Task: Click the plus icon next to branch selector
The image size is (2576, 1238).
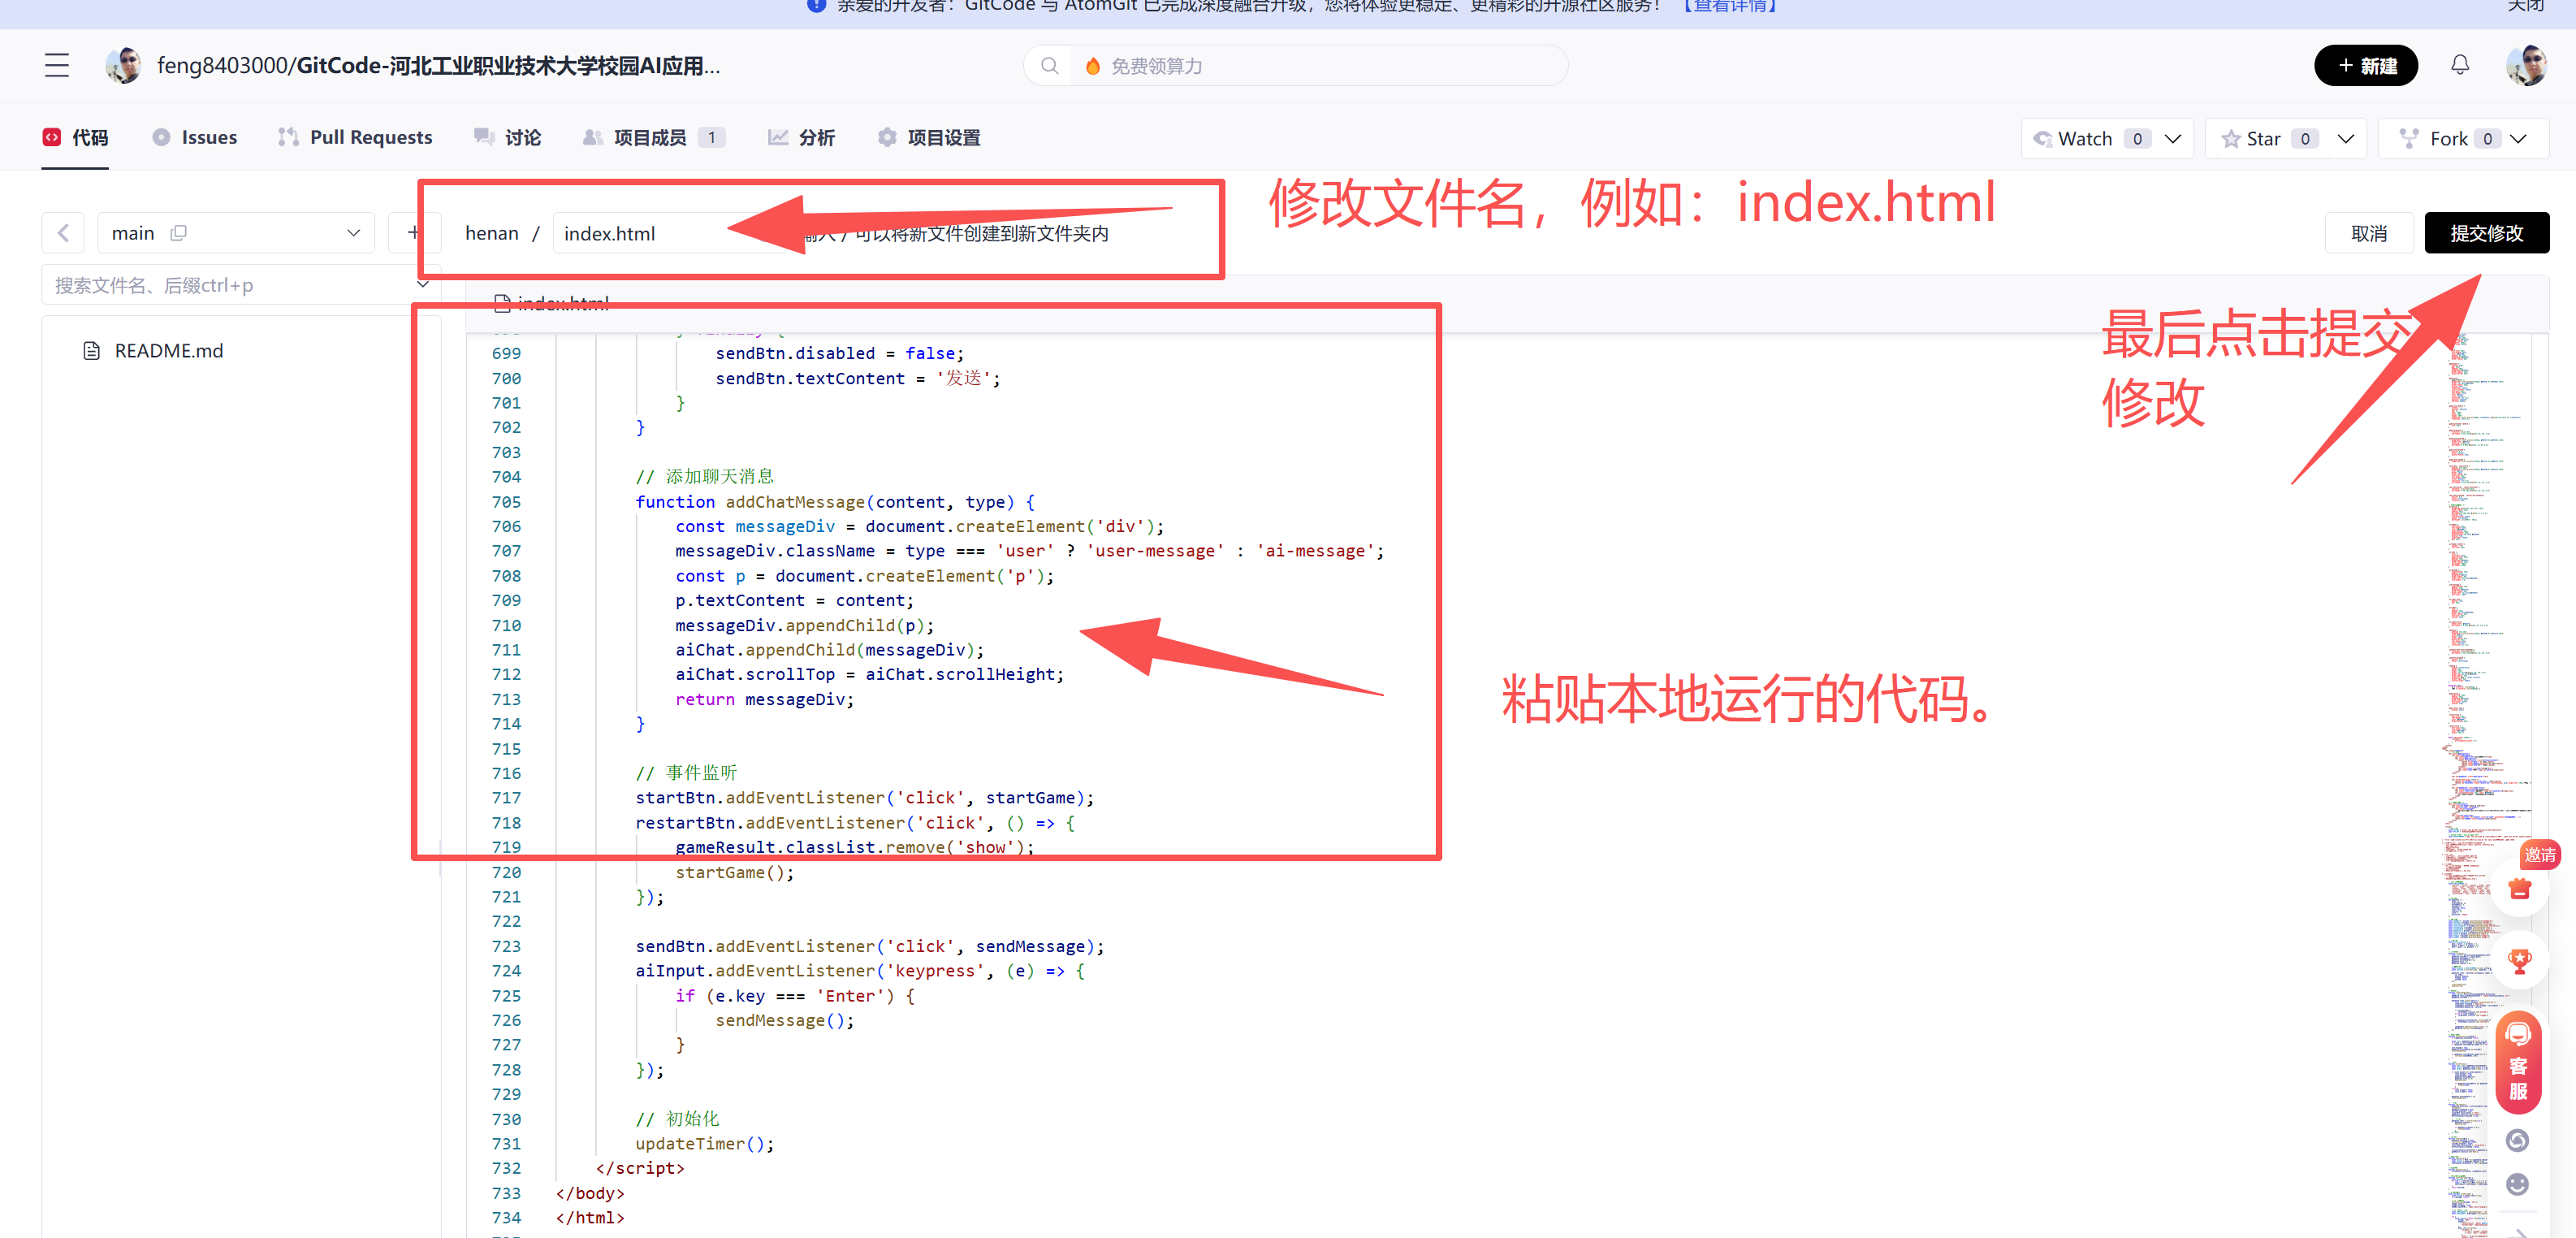Action: 413,233
